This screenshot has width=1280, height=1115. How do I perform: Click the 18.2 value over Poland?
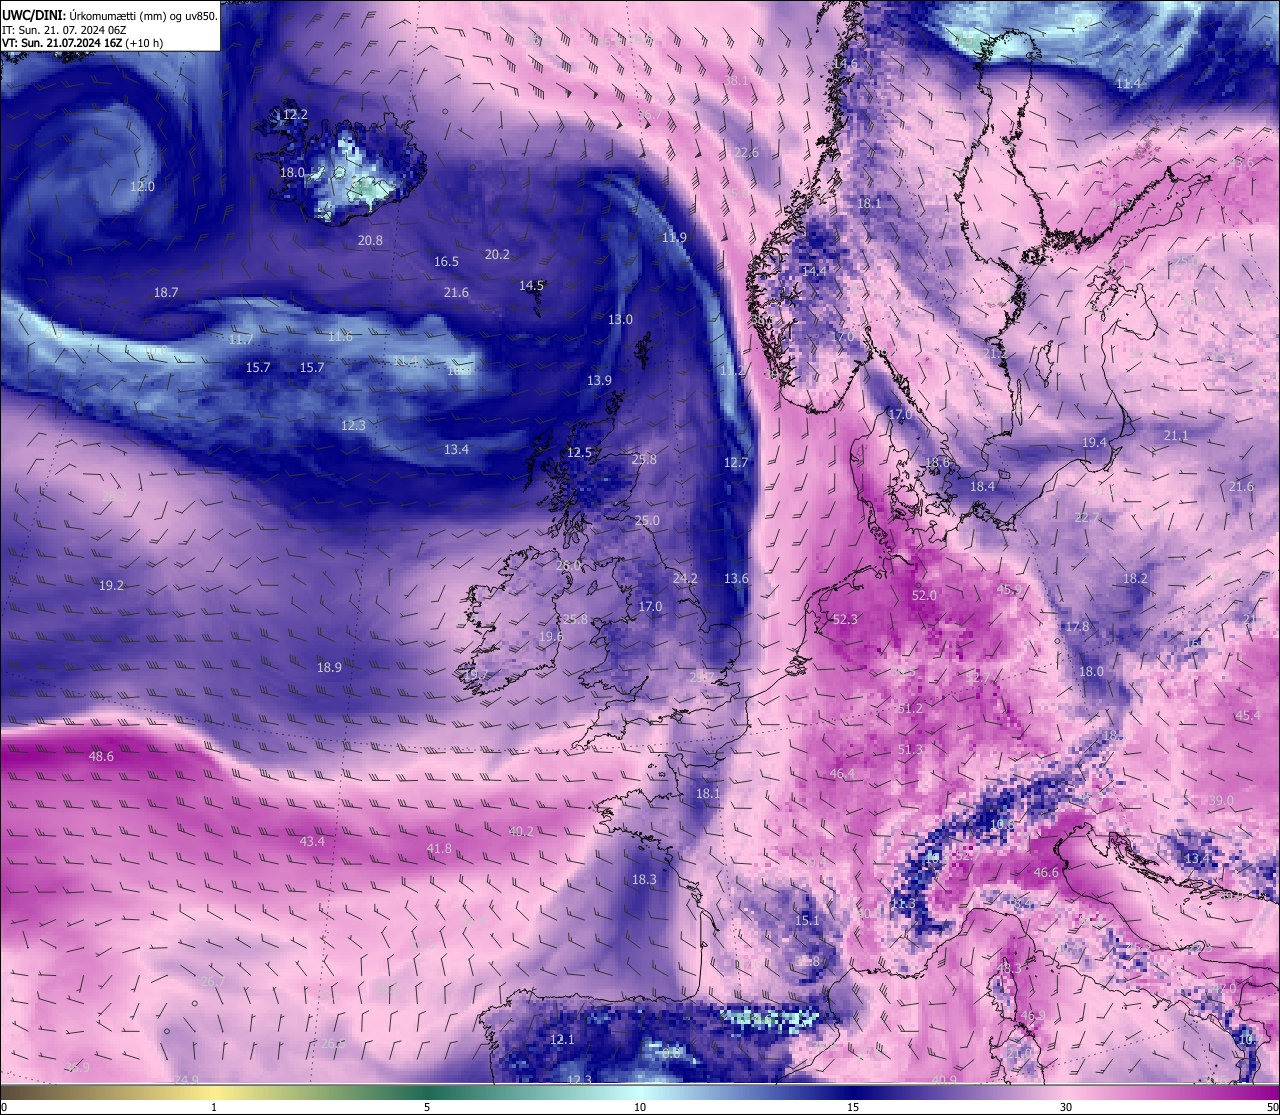[x=1135, y=579]
